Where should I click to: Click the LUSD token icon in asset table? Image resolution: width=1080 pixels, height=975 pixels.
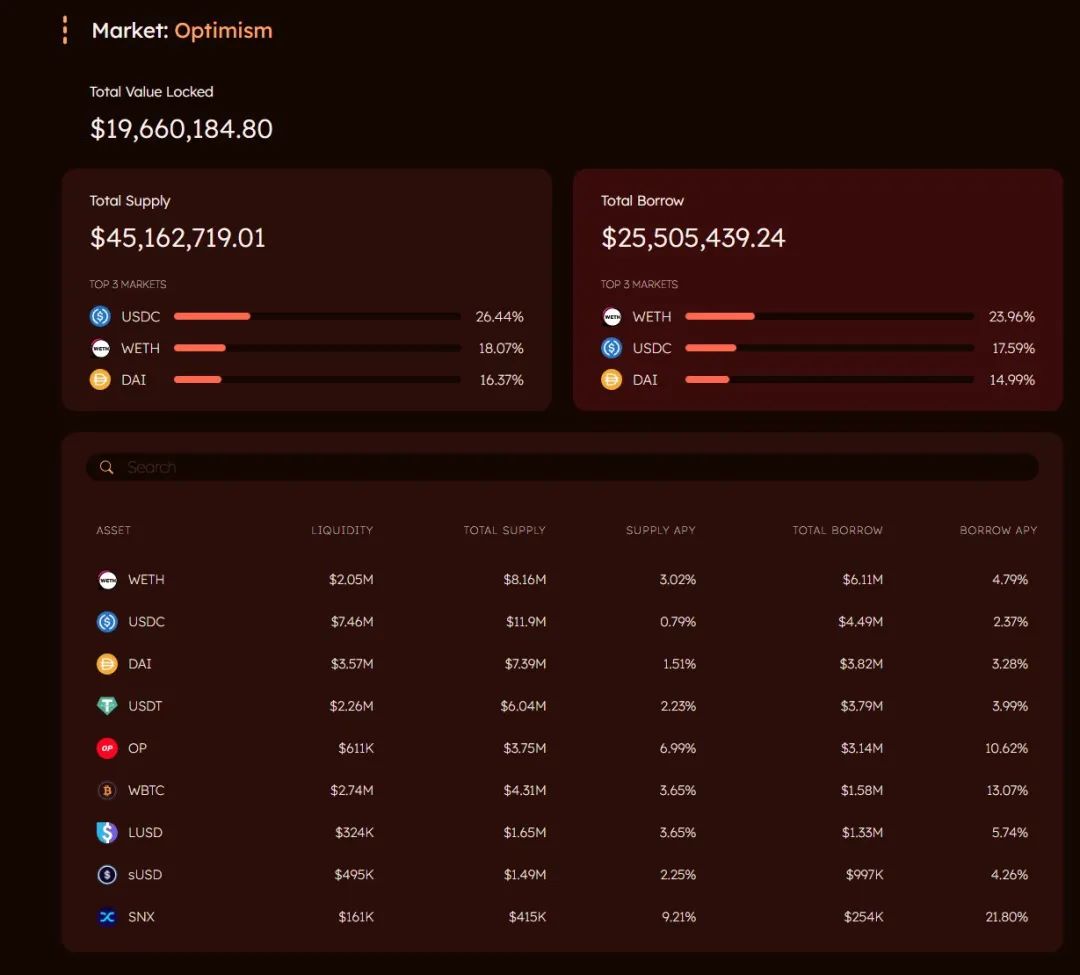coord(107,833)
